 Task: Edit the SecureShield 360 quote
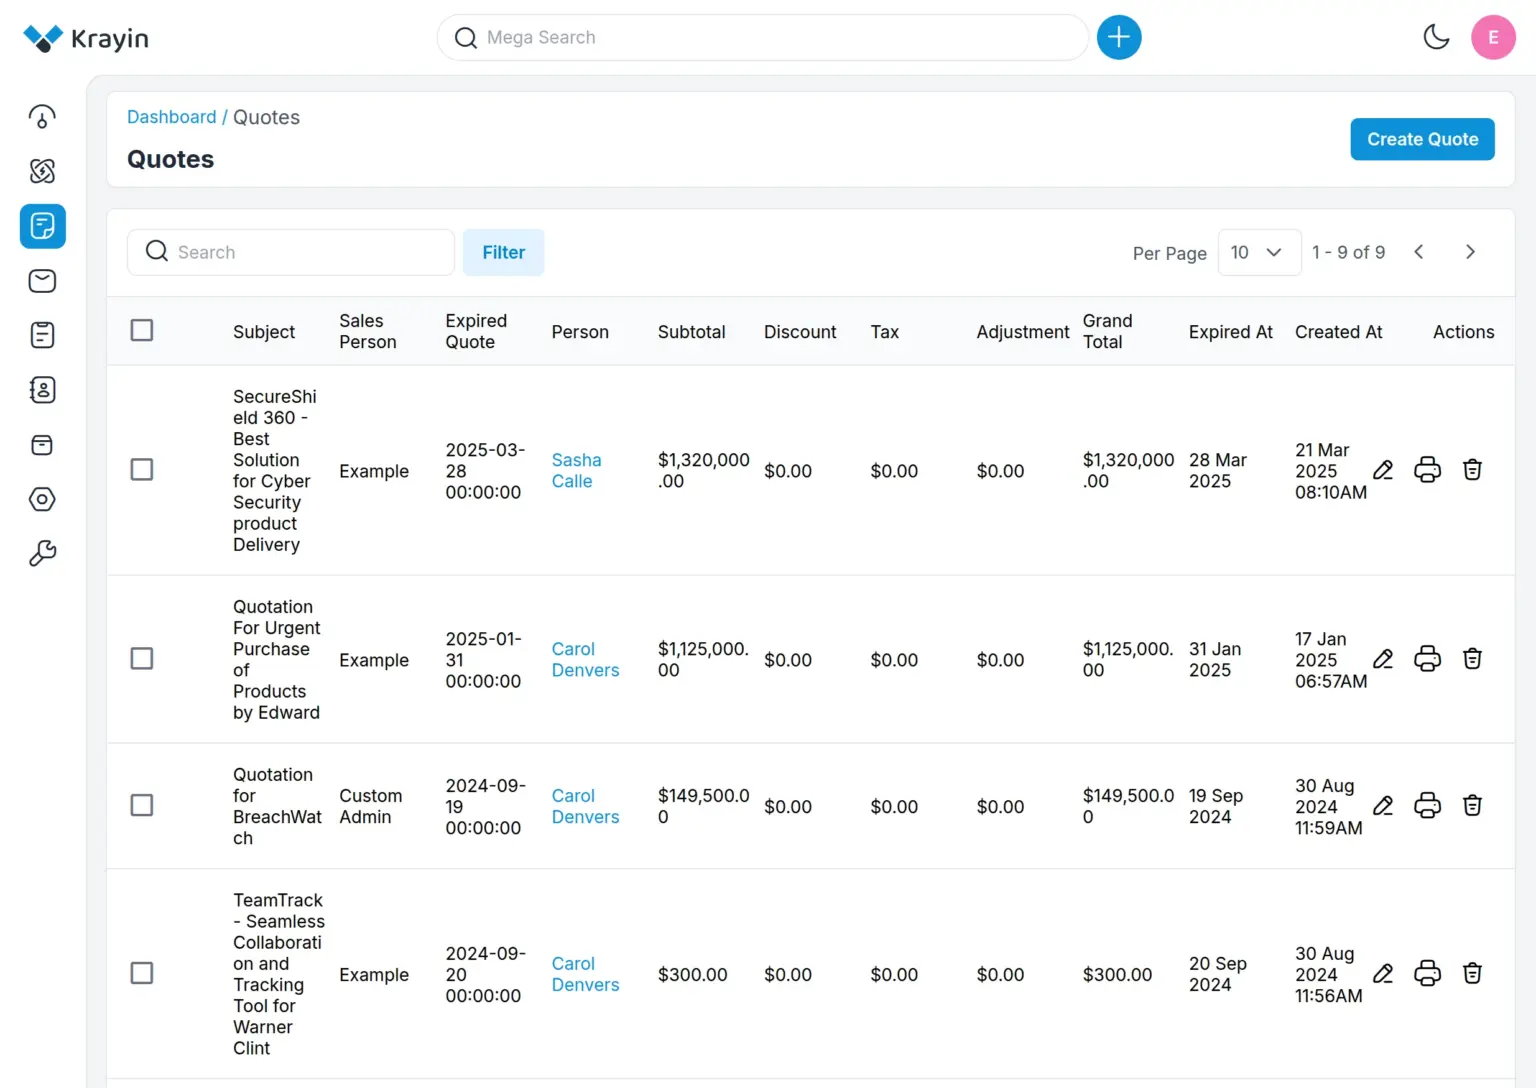coord(1383,470)
